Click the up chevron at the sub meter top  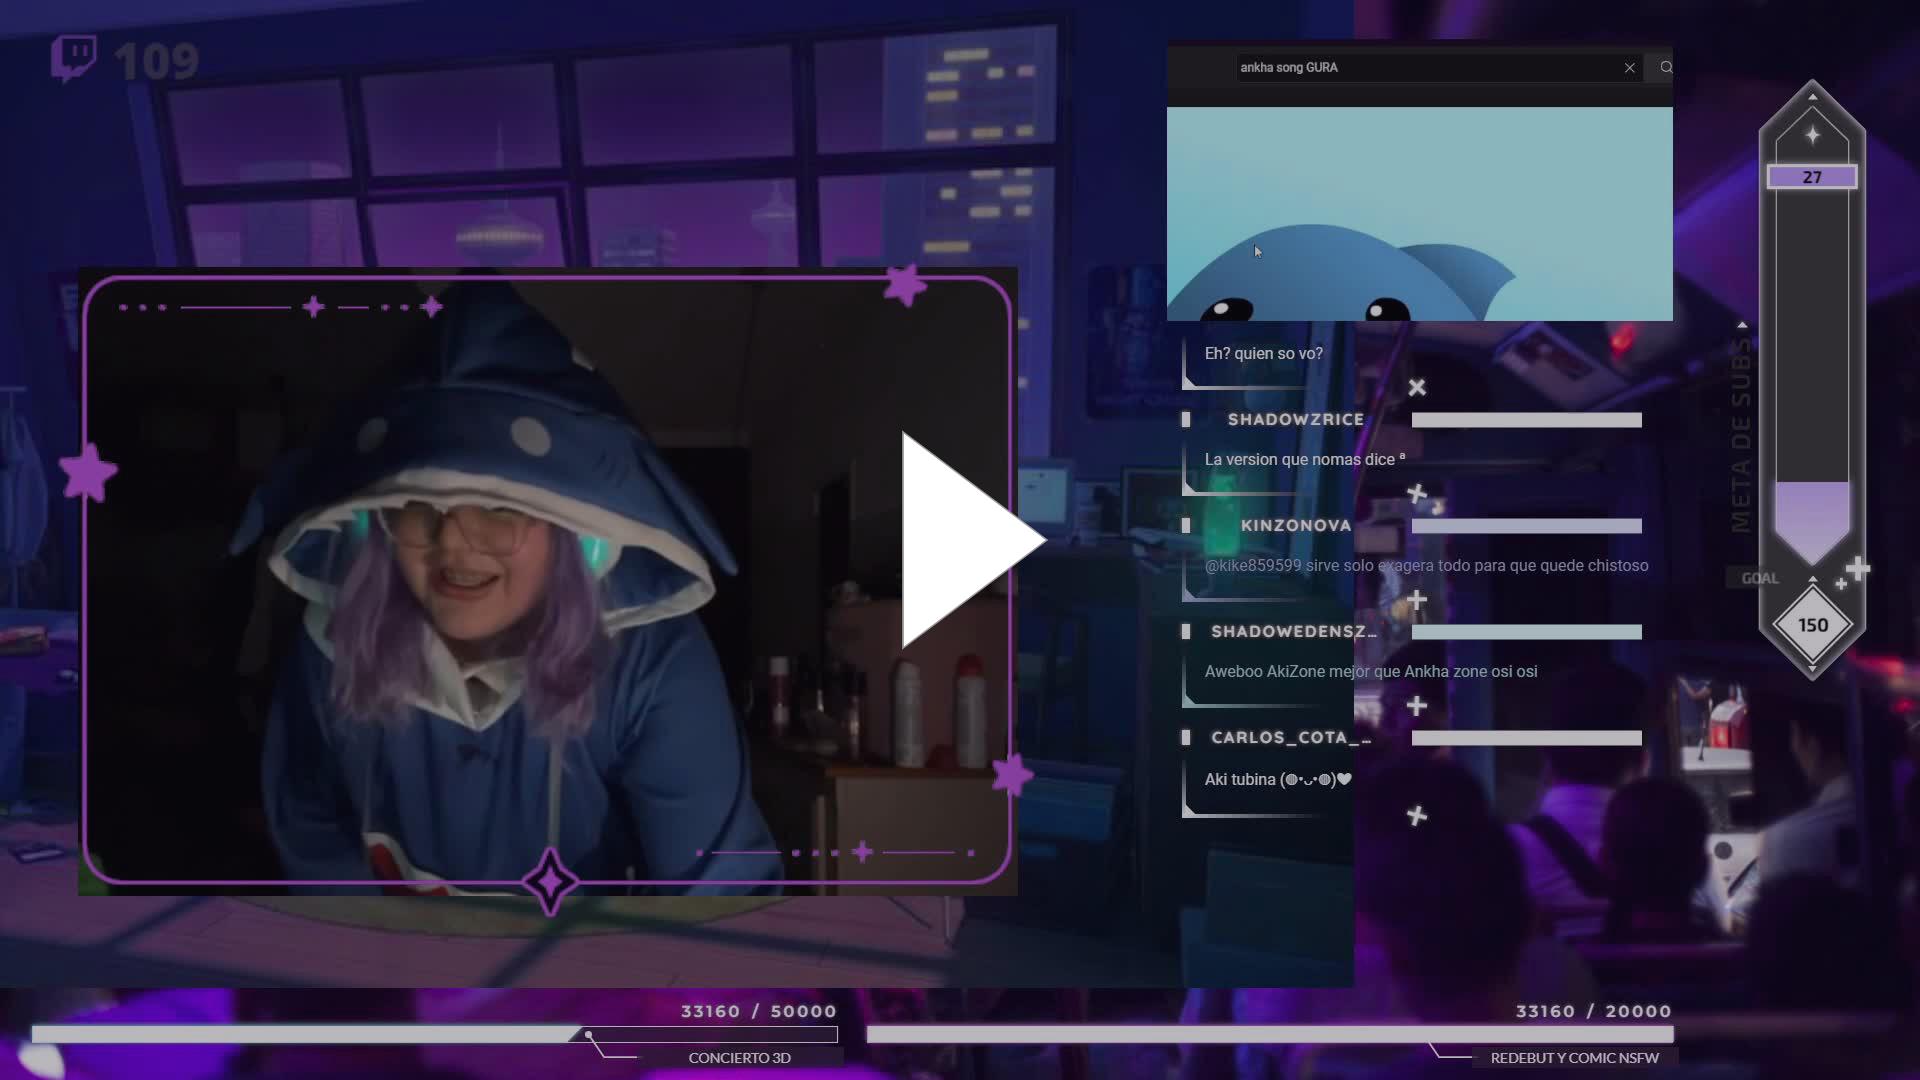pos(1812,97)
